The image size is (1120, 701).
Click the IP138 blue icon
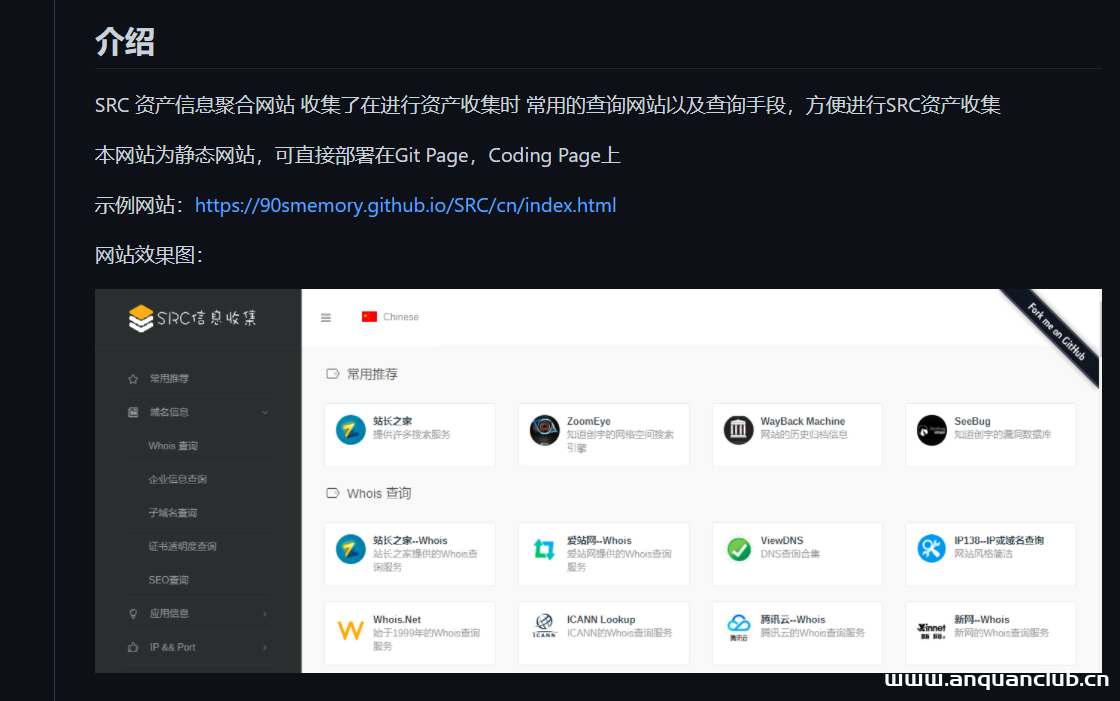tap(931, 547)
